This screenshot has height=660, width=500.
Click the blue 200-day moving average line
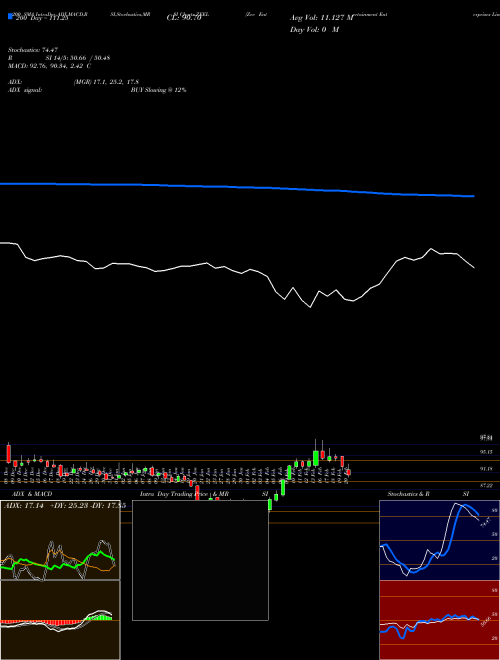pos(237,188)
